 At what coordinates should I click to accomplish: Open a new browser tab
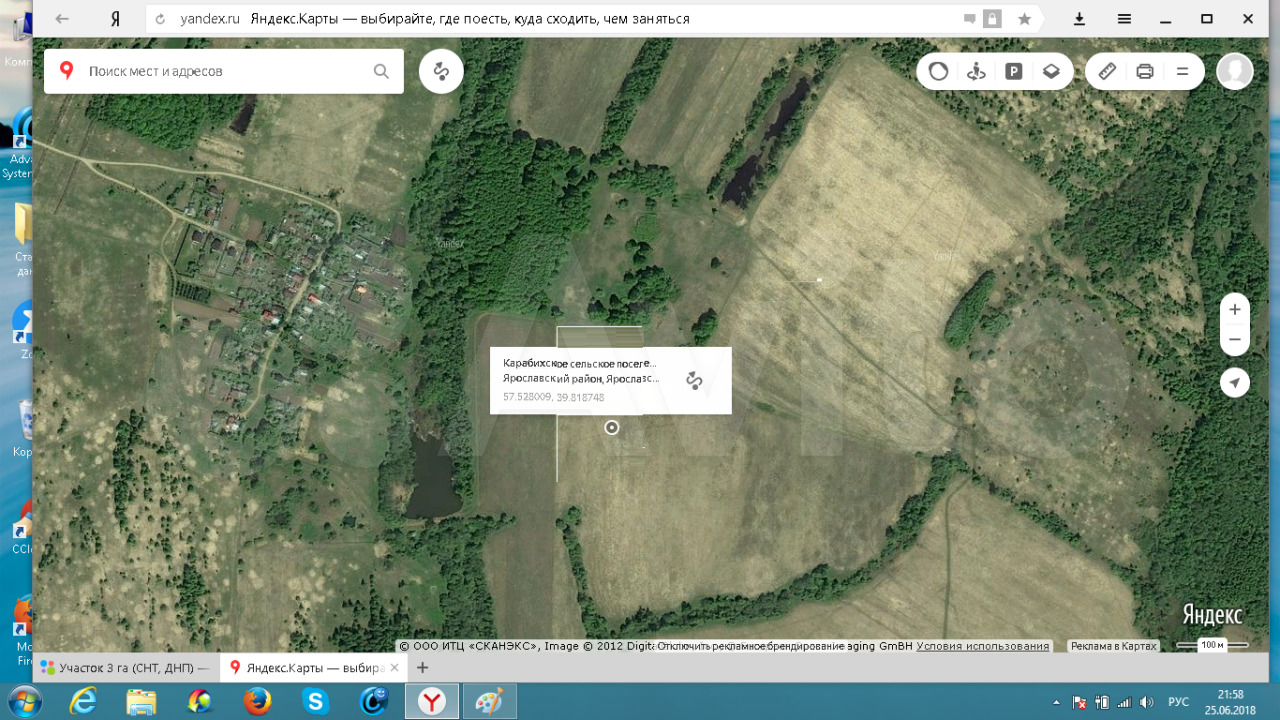click(422, 667)
